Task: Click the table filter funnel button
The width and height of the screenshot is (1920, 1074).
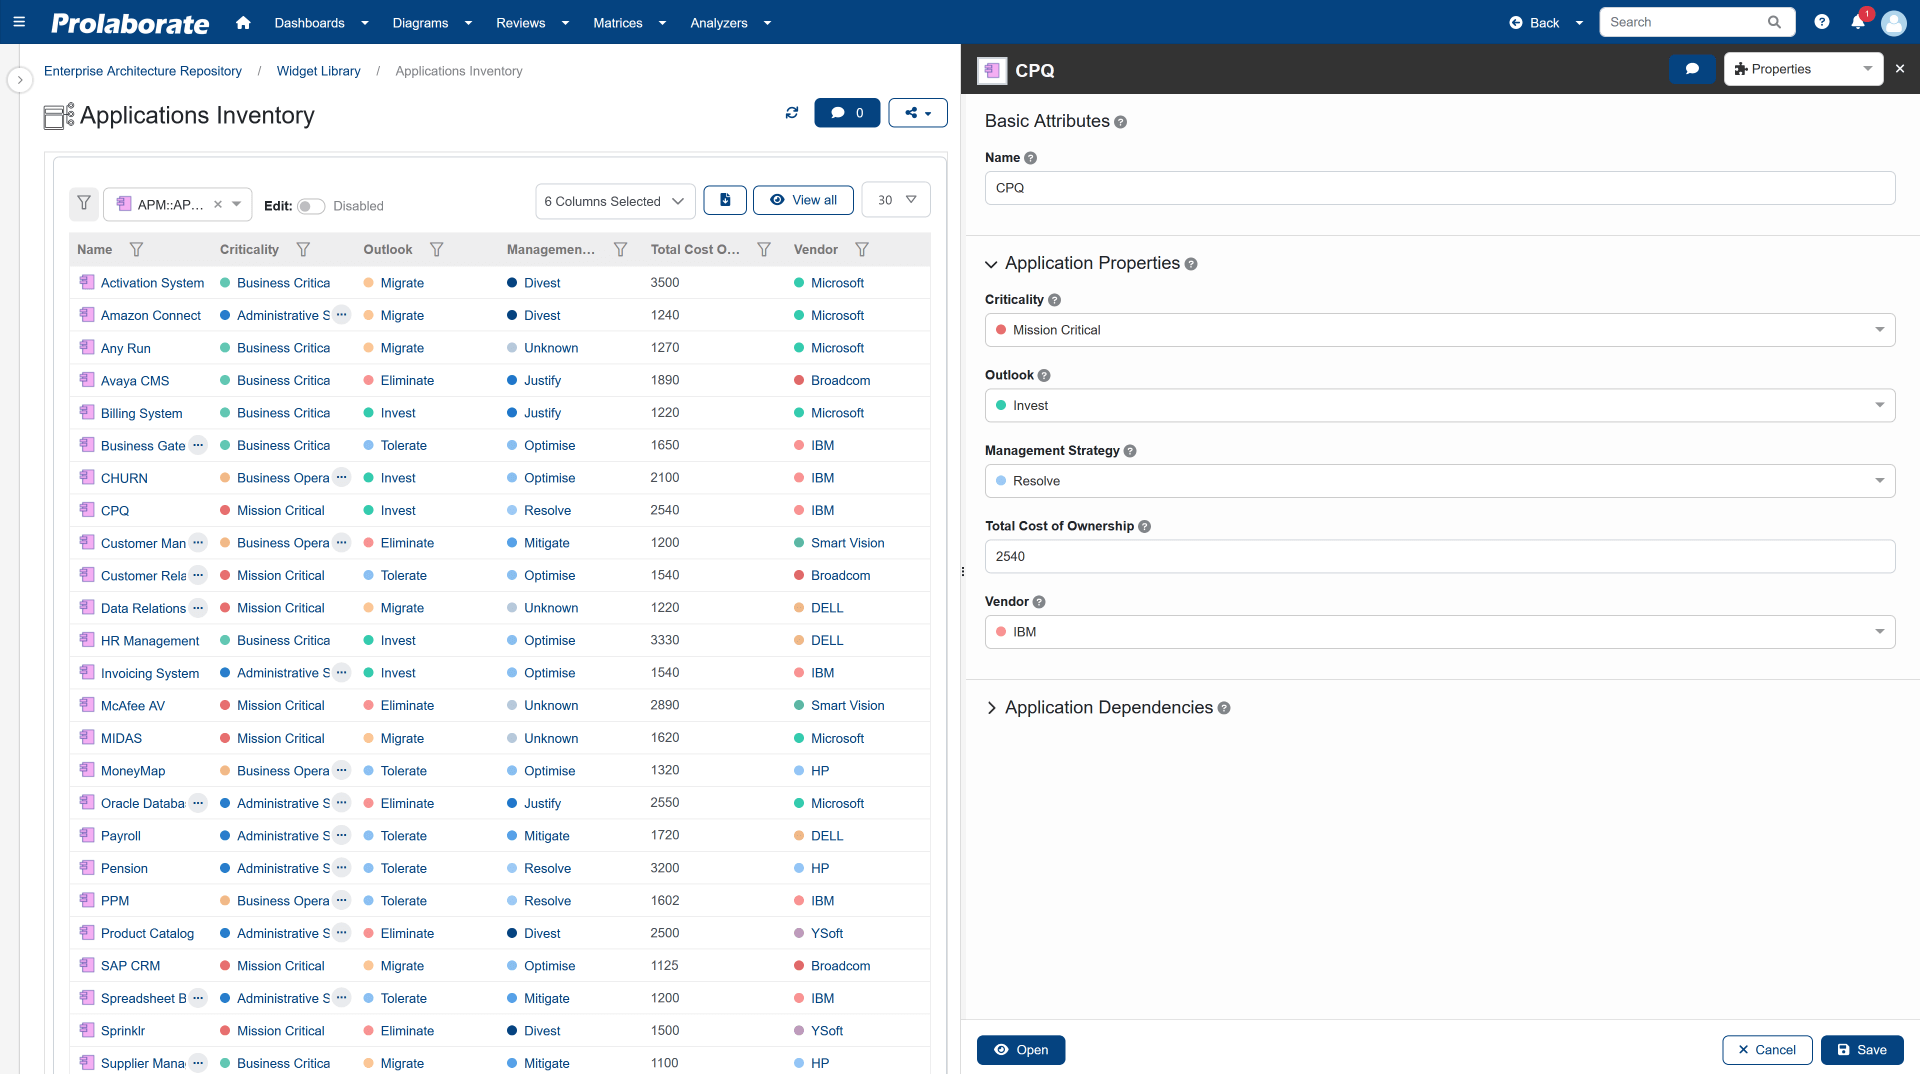Action: (84, 204)
